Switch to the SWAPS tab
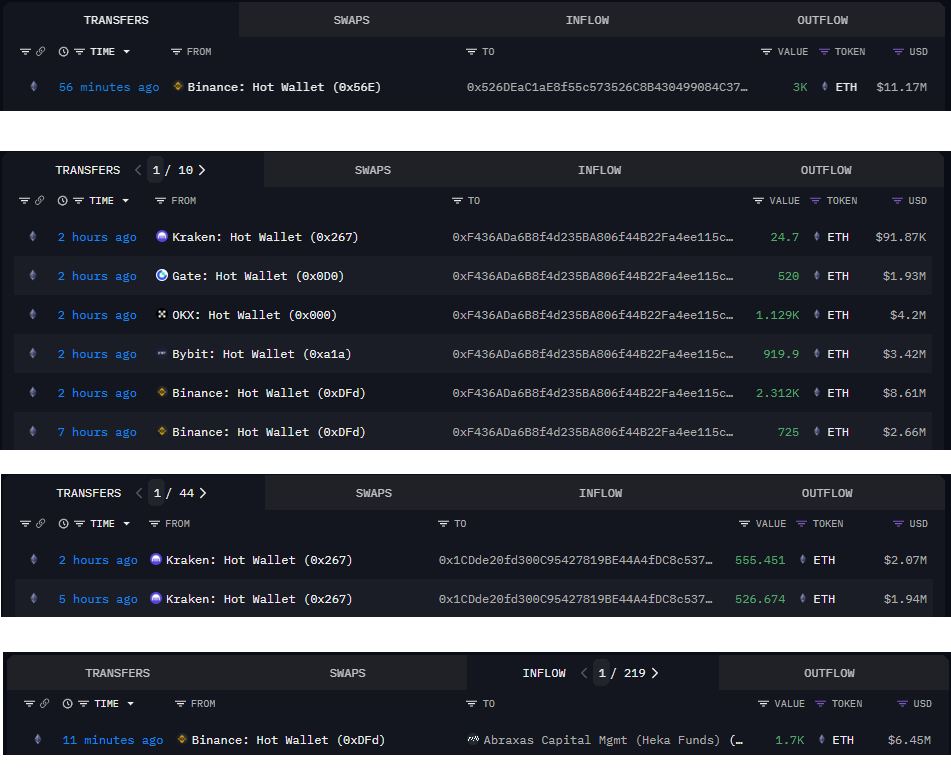Image resolution: width=951 pixels, height=775 pixels. [x=351, y=20]
